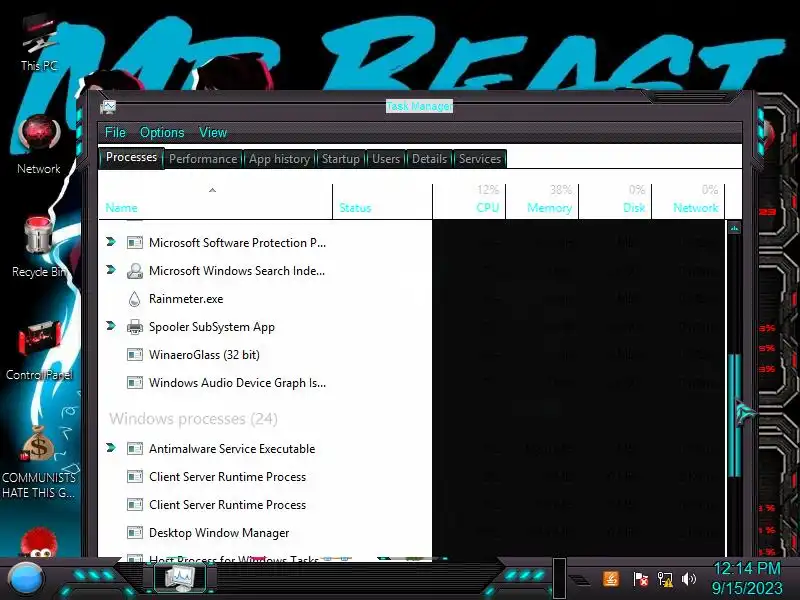Viewport: 800px width, 600px height.
Task: Expand Spooler SubSystem App row
Action: (111, 326)
